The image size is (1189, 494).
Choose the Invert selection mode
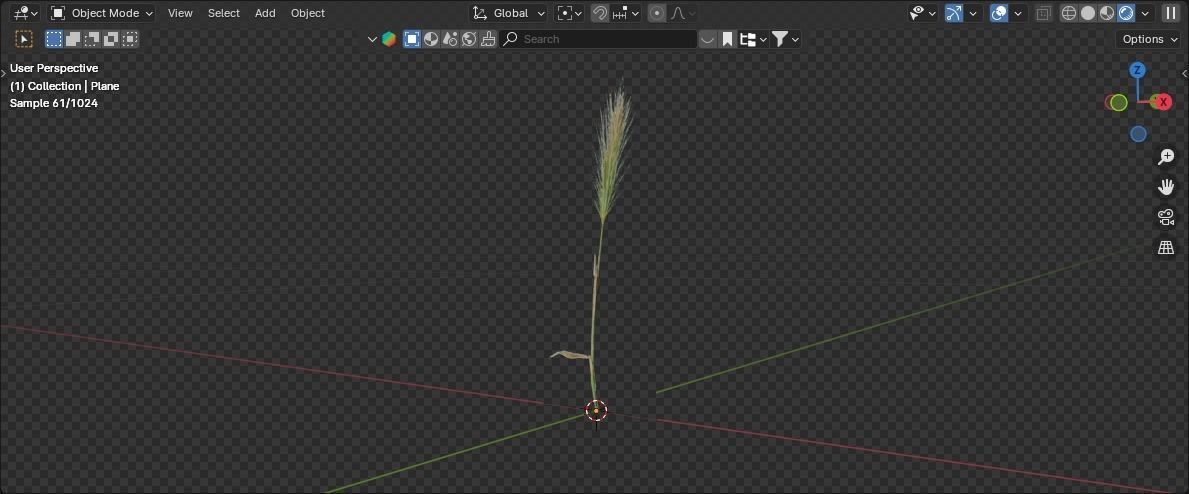pos(111,39)
